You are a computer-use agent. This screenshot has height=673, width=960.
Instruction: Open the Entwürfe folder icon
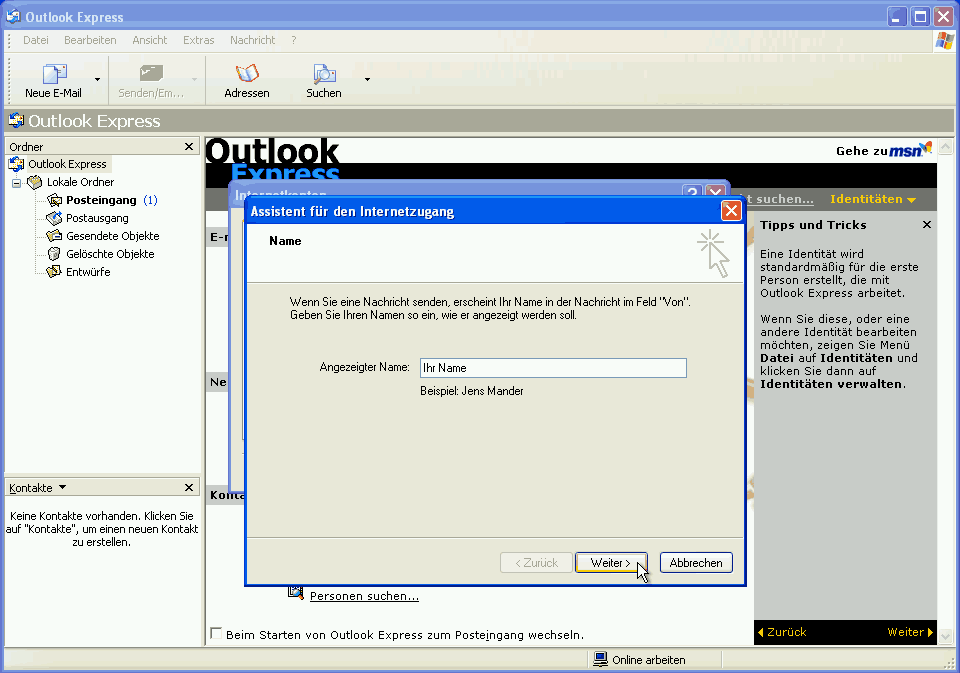[55, 271]
